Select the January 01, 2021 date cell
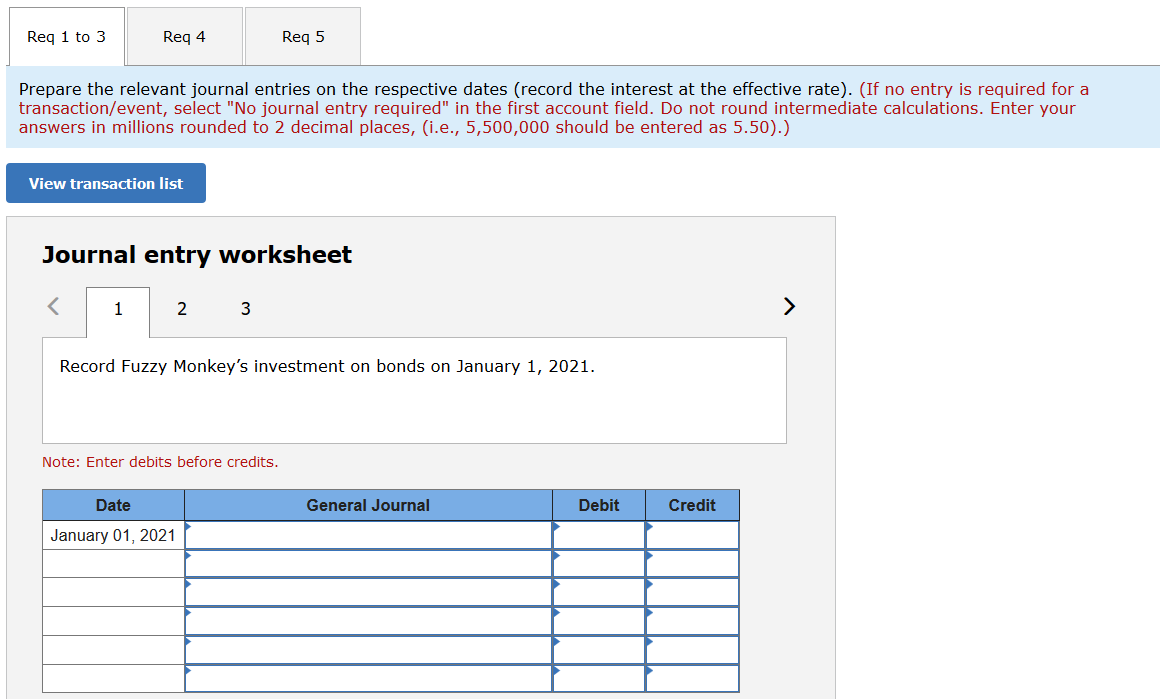The height and width of the screenshot is (699, 1170). point(113,535)
